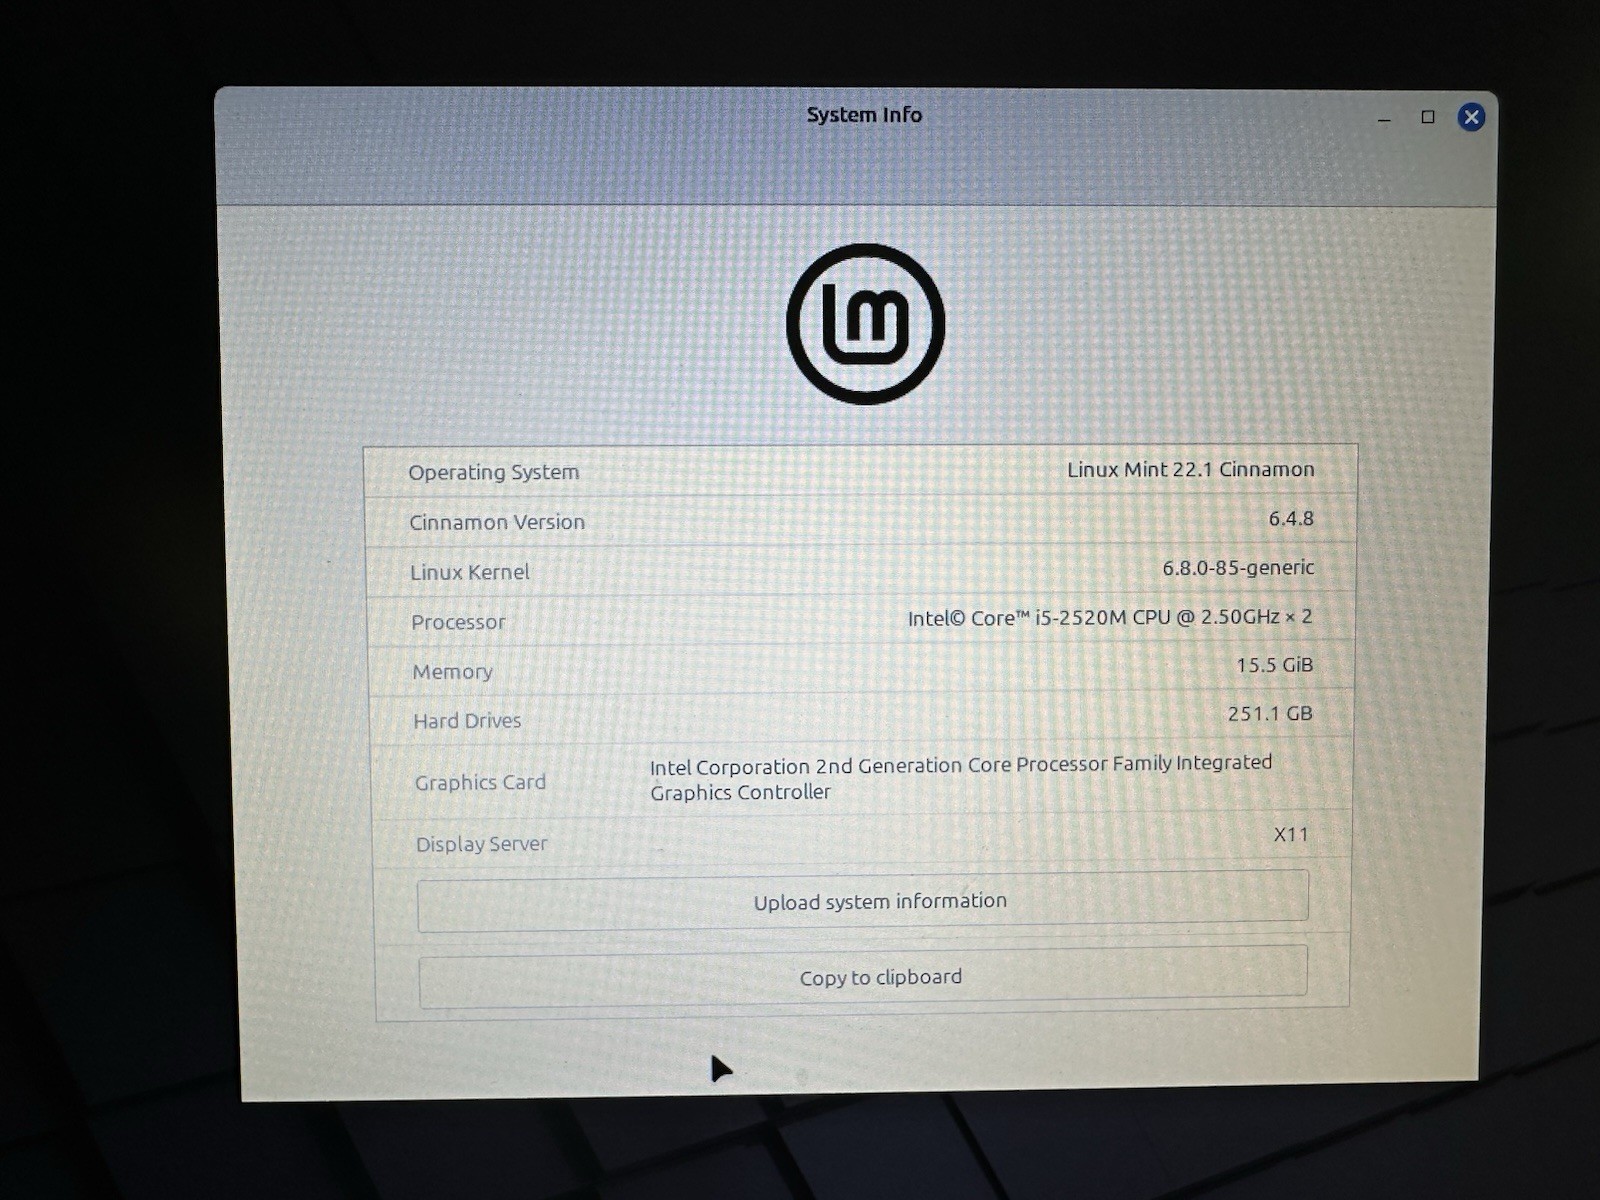The height and width of the screenshot is (1200, 1600).
Task: Select the Cinnamon Version label
Action: (497, 522)
